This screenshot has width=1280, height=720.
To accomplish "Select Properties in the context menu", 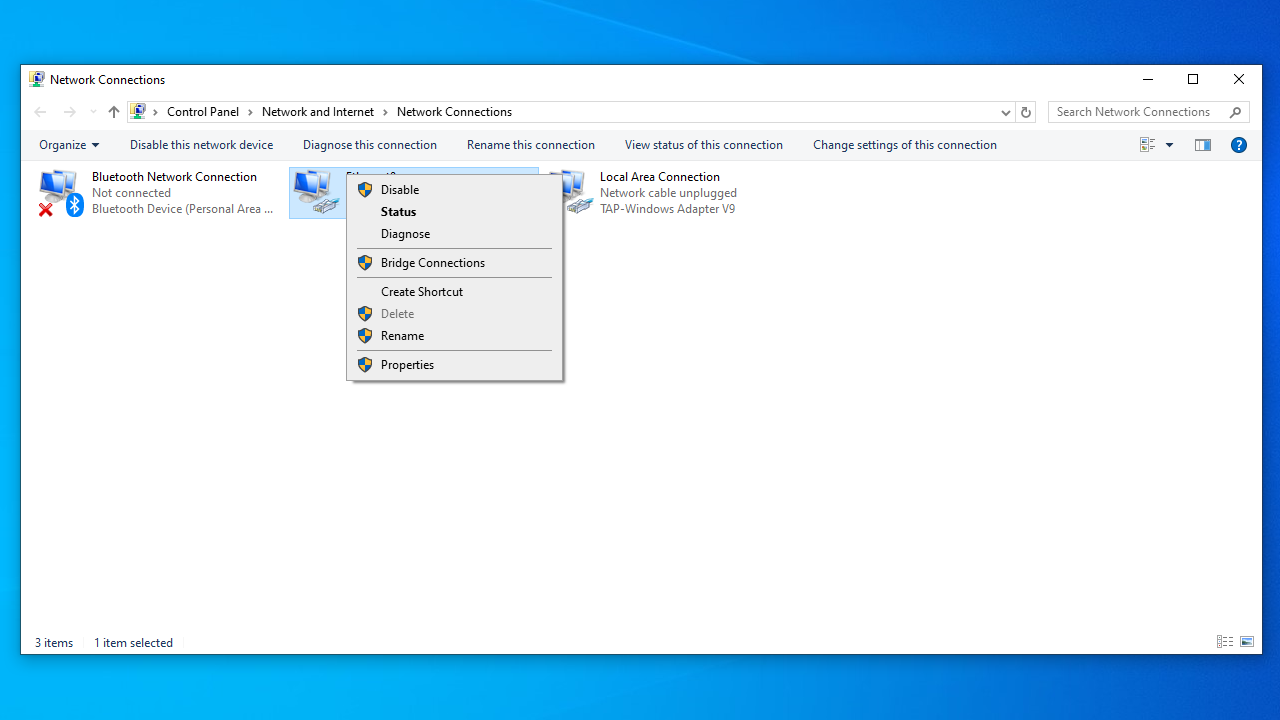I will click(x=407, y=365).
